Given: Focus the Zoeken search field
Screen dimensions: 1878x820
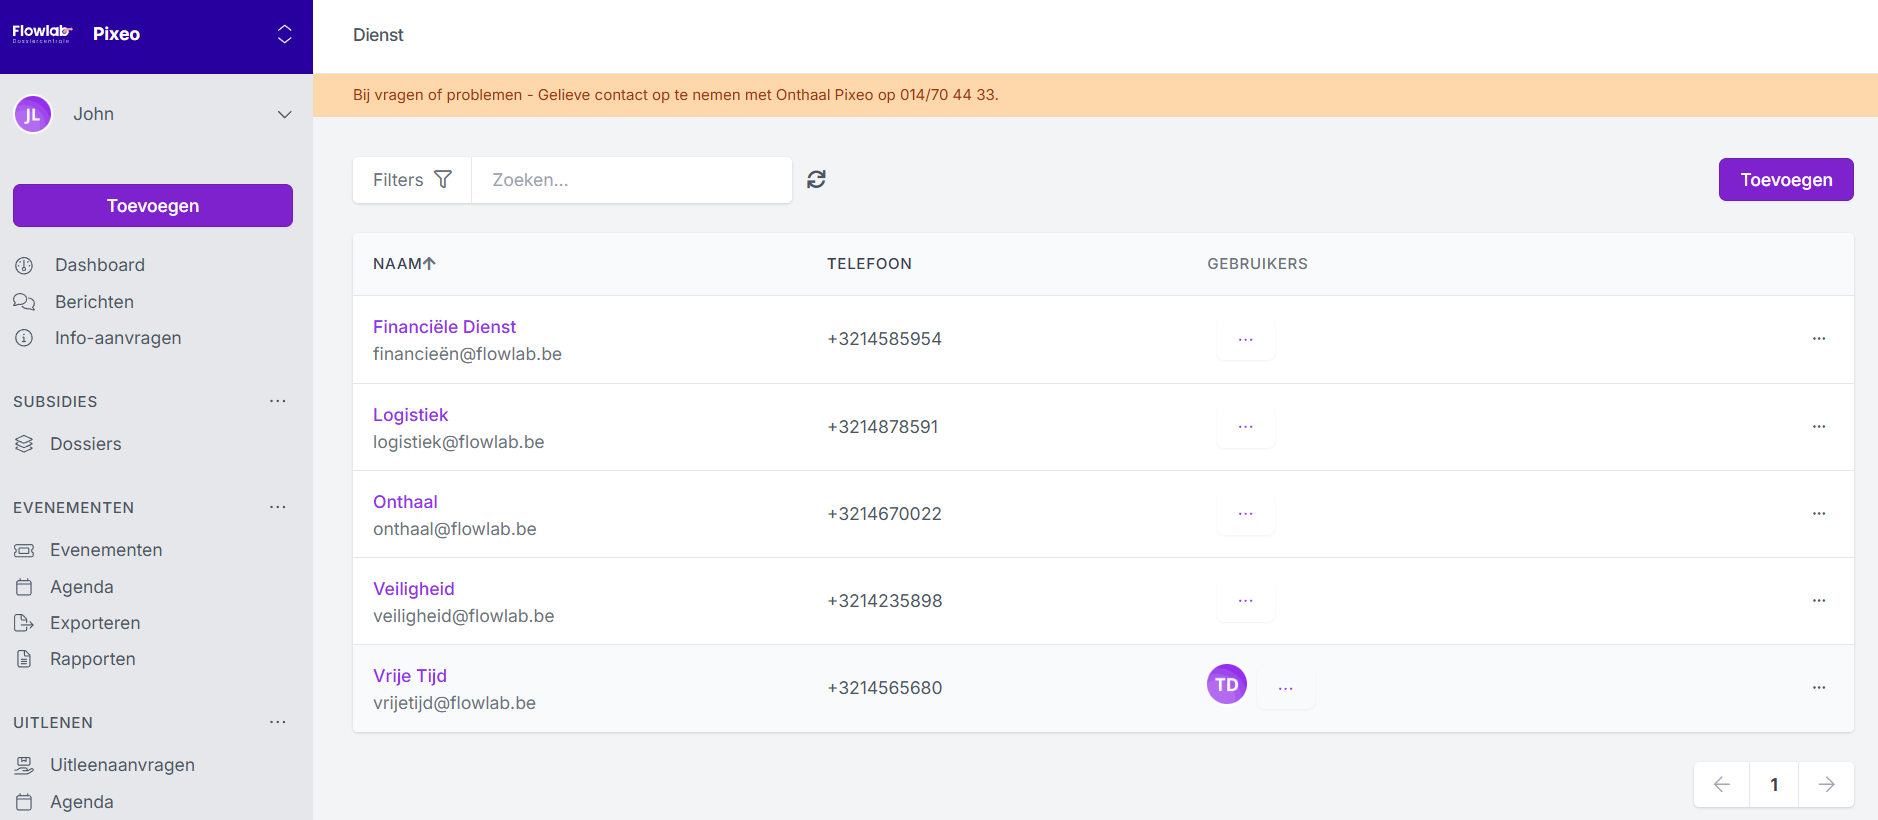Looking at the screenshot, I should tap(631, 180).
